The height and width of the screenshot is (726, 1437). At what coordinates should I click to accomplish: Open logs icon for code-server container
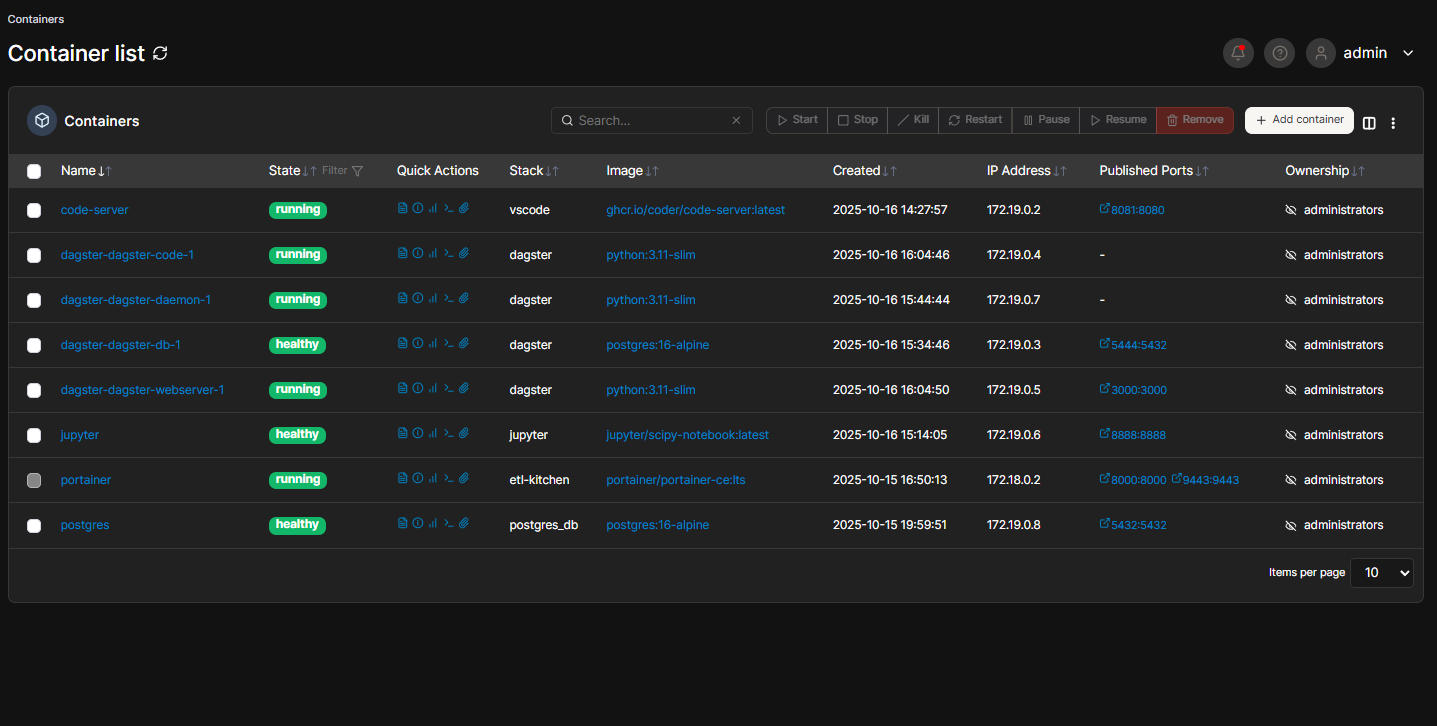tap(403, 209)
